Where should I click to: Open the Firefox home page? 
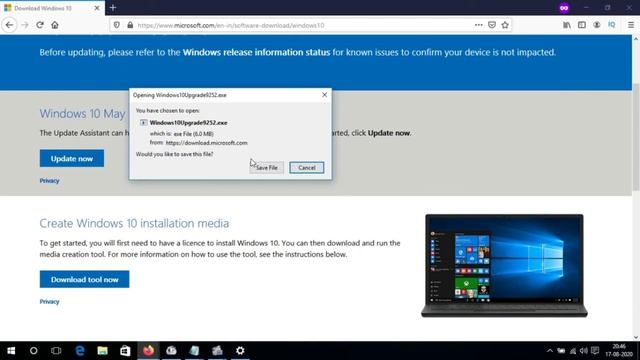(55, 25)
